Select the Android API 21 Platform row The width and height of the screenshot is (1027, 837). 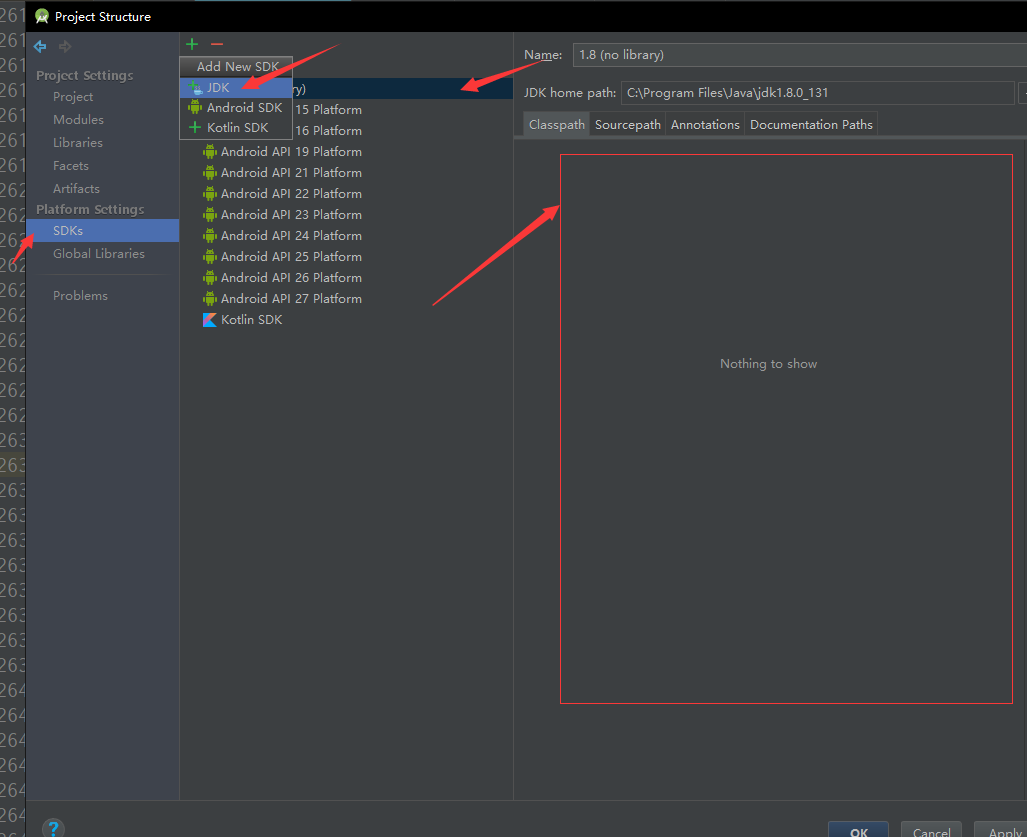point(346,173)
